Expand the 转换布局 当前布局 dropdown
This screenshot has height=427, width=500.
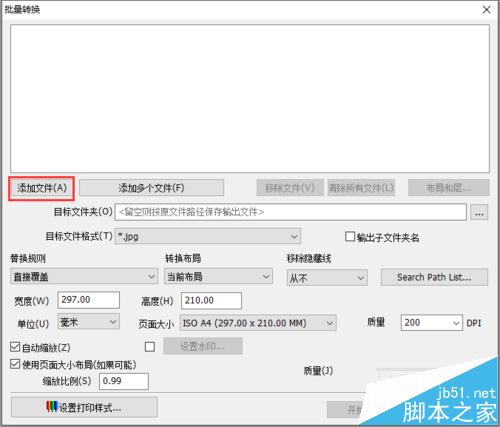[218, 276]
